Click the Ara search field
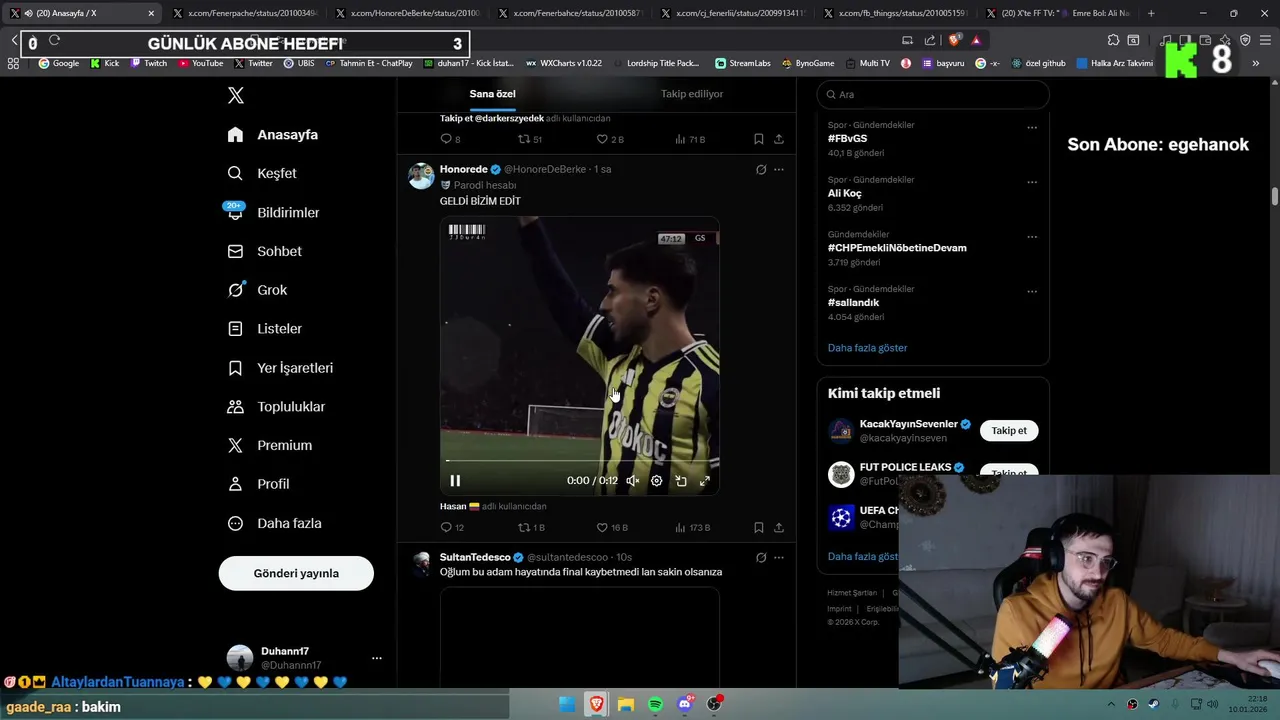 click(933, 94)
